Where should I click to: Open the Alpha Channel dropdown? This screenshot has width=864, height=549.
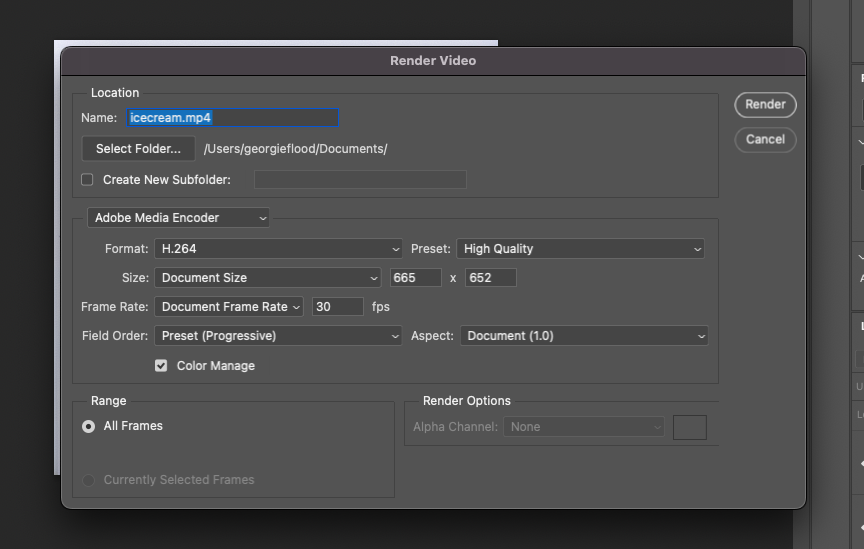(584, 427)
